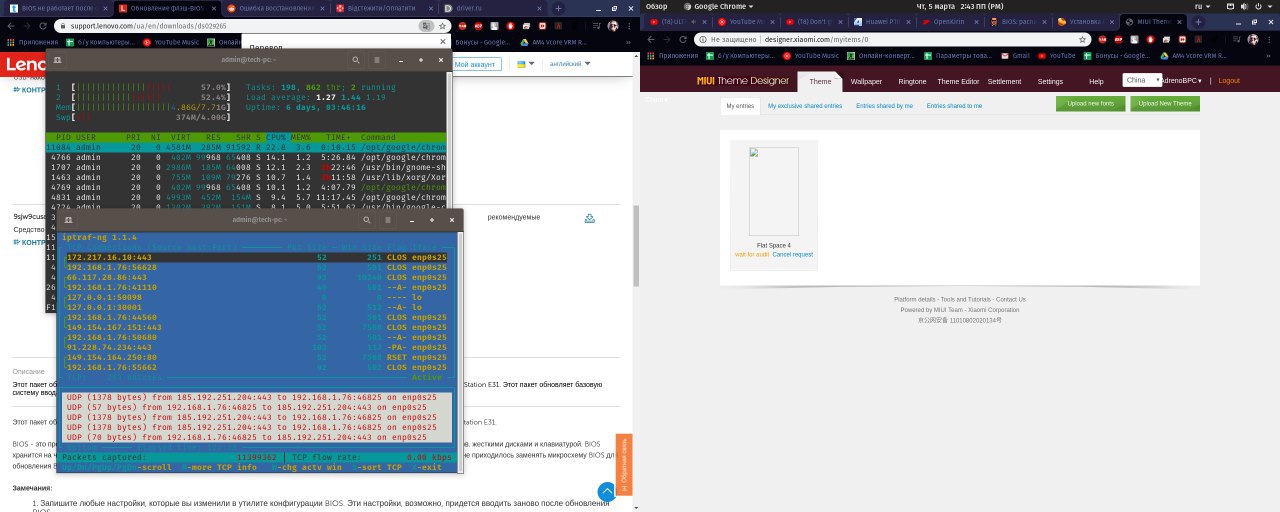Screen dimensions: 1280x512
Task: Click profile avatar in Xiaomi Chrome window
Action: point(1252,39)
